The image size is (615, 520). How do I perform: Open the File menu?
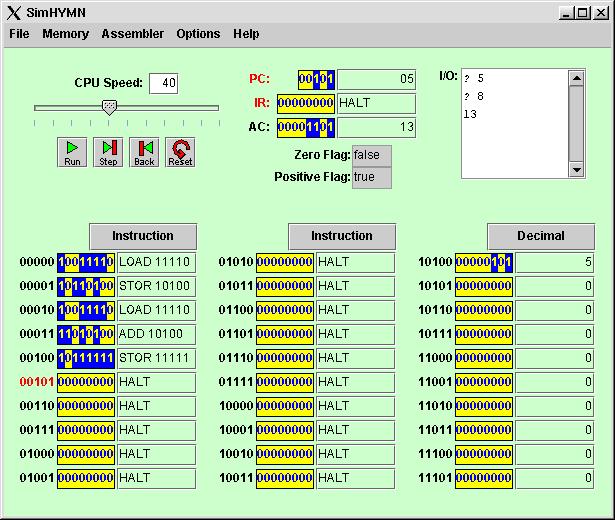(19, 34)
